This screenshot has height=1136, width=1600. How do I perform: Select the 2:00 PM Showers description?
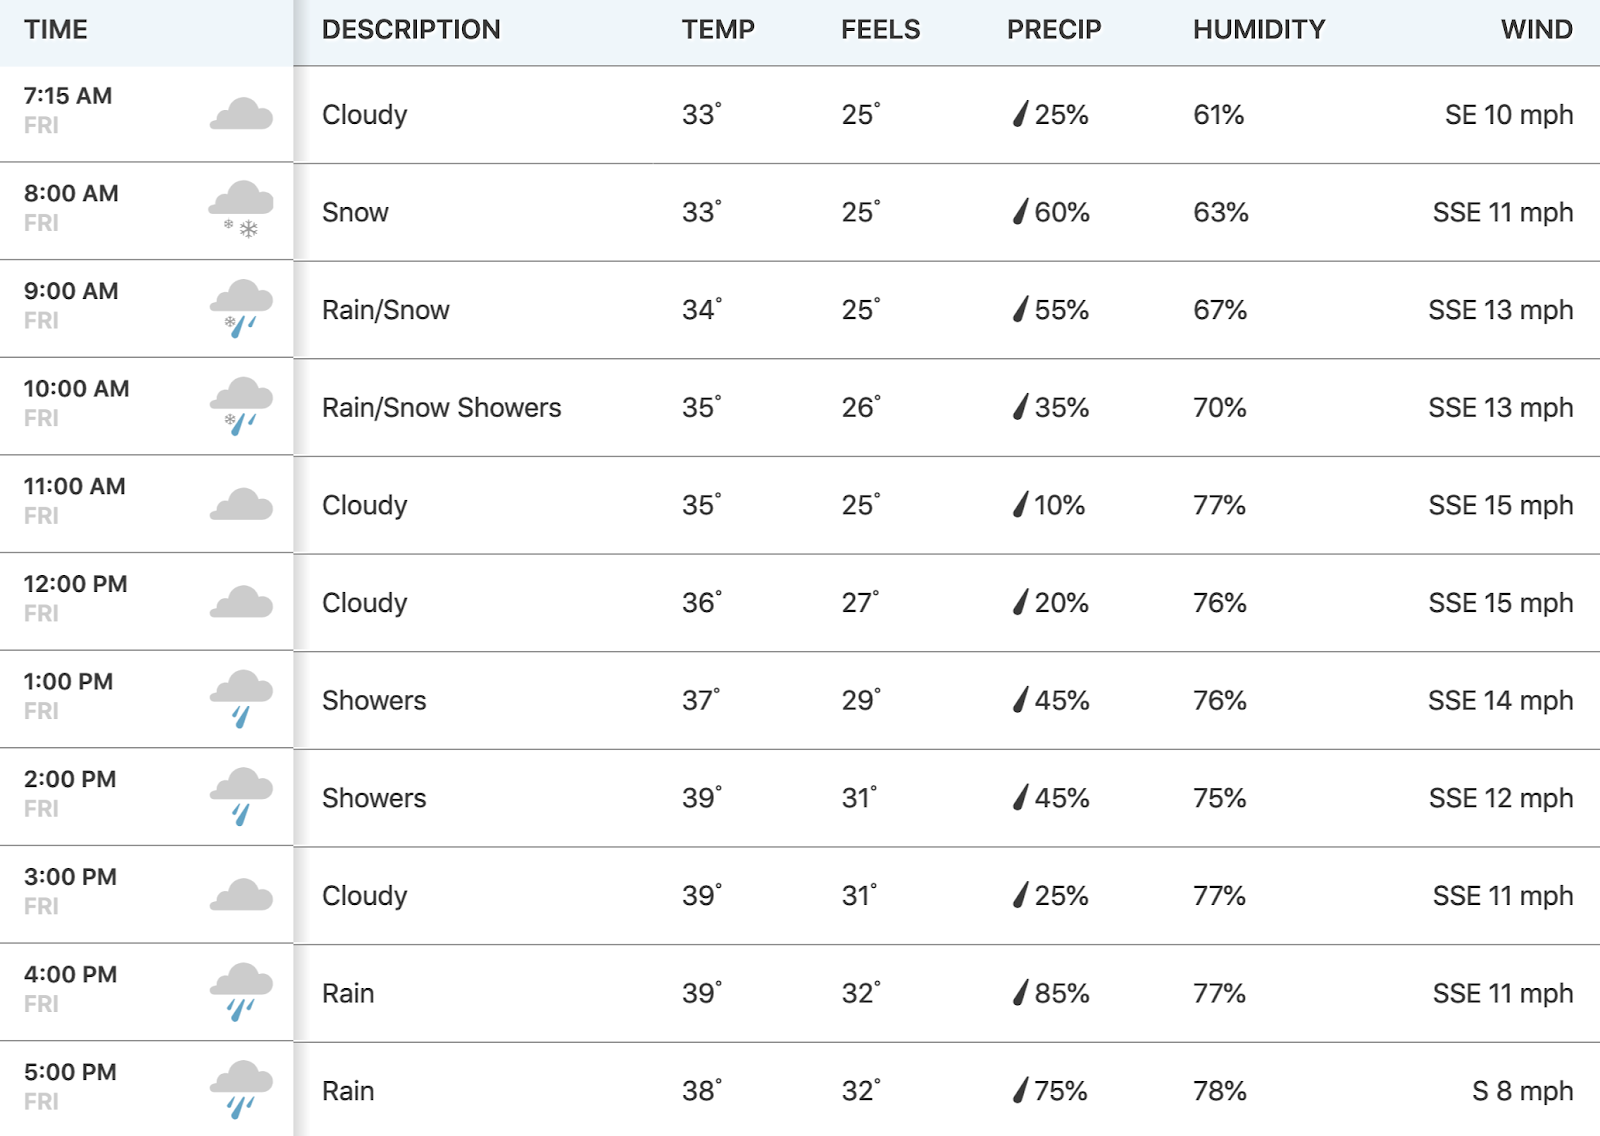[374, 798]
